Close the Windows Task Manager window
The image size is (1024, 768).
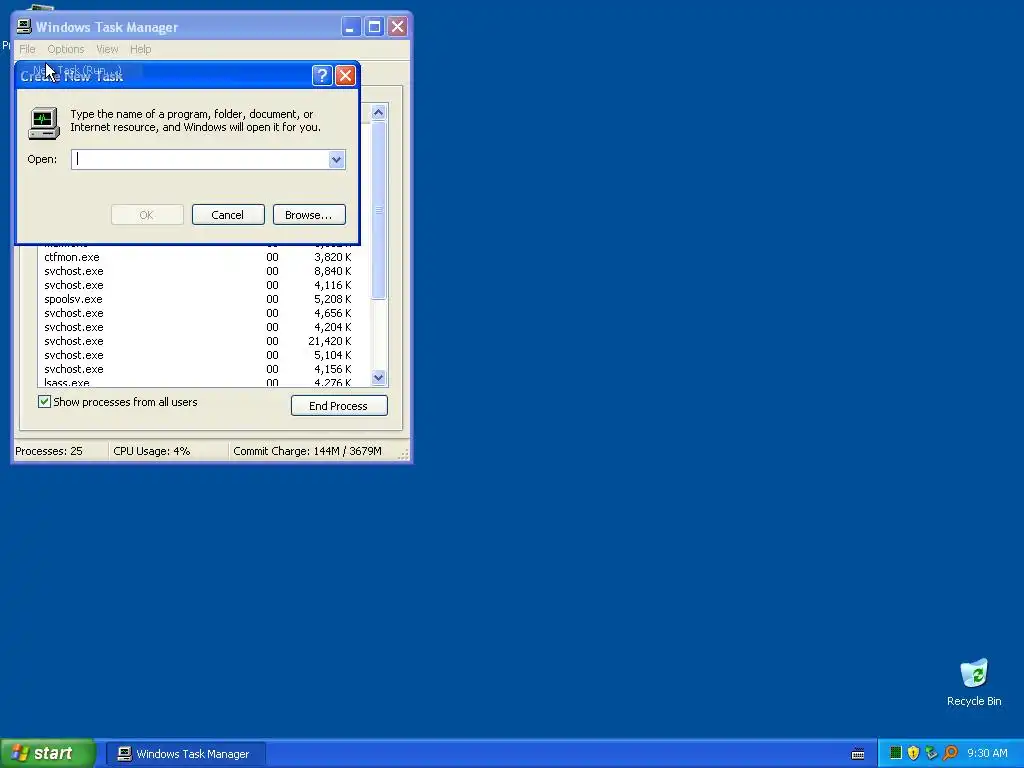(x=397, y=27)
